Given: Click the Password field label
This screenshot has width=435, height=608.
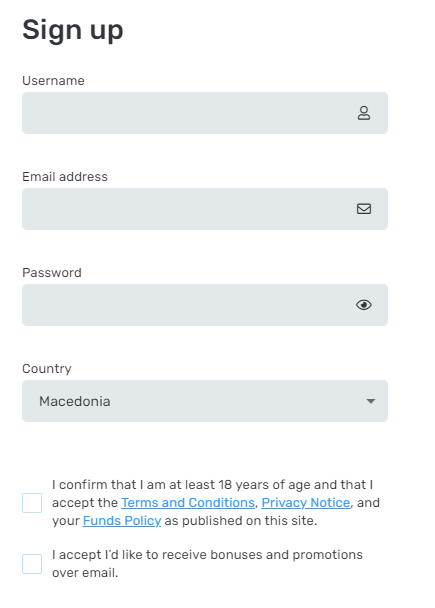Looking at the screenshot, I should 52,273.
